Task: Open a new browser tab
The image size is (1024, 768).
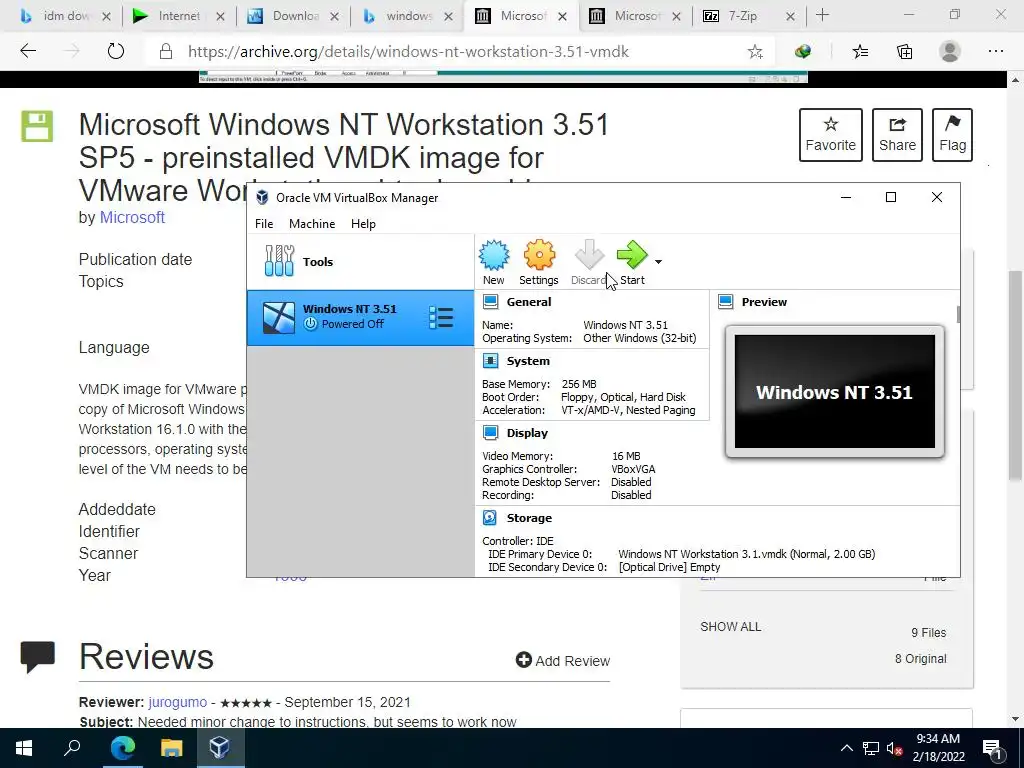Action: click(822, 16)
